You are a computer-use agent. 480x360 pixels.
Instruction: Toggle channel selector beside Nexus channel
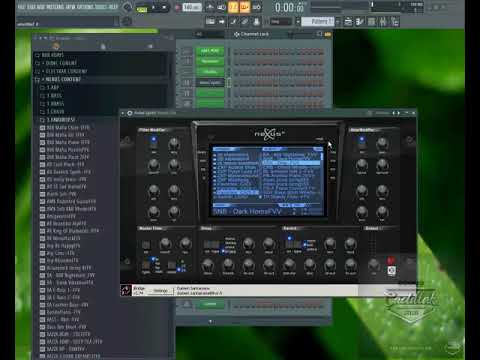tap(229, 82)
